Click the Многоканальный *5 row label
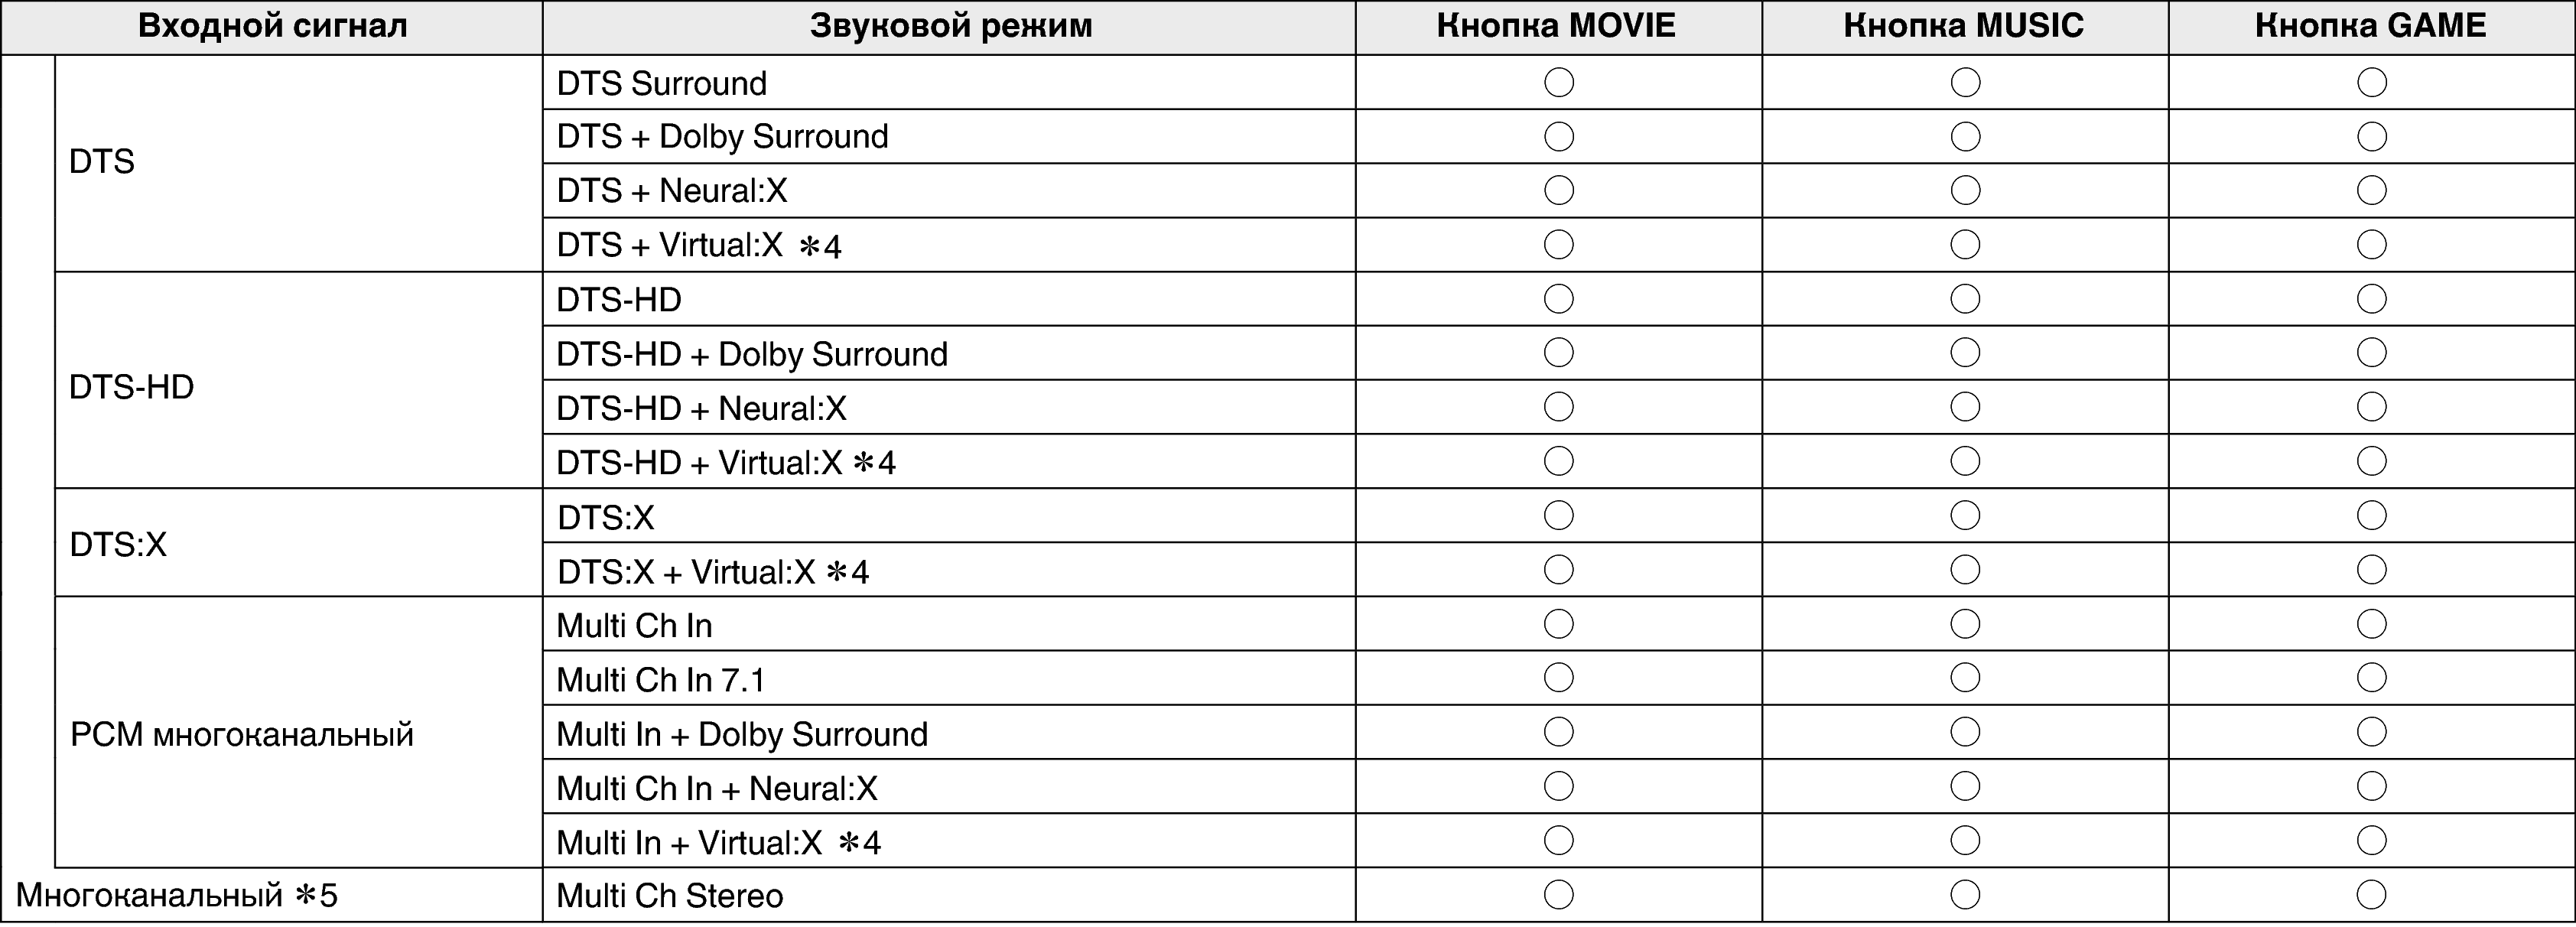The width and height of the screenshot is (2576, 927). pyautogui.click(x=177, y=895)
